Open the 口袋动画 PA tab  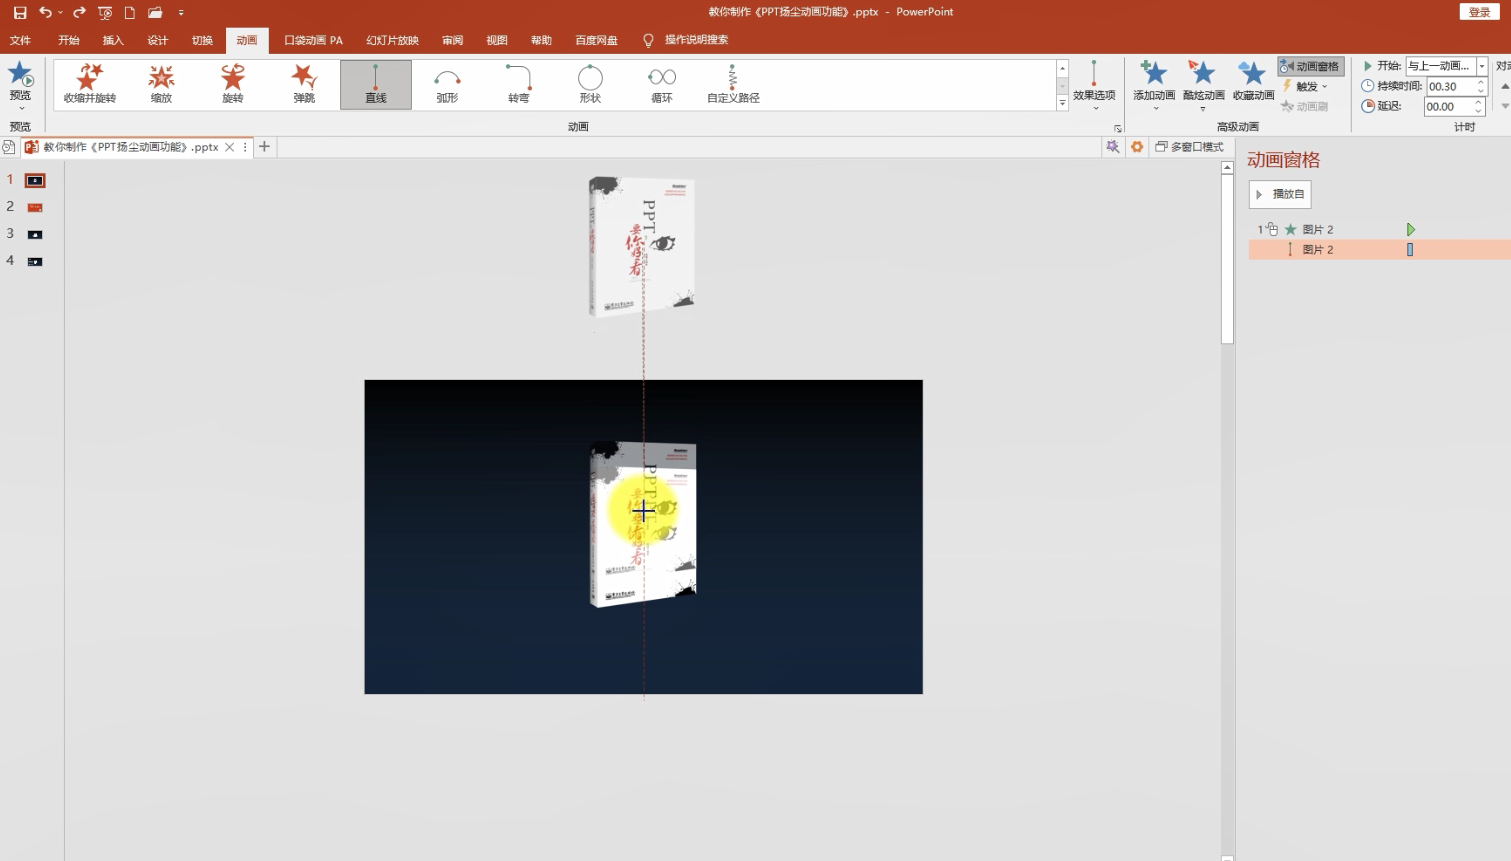[313, 40]
